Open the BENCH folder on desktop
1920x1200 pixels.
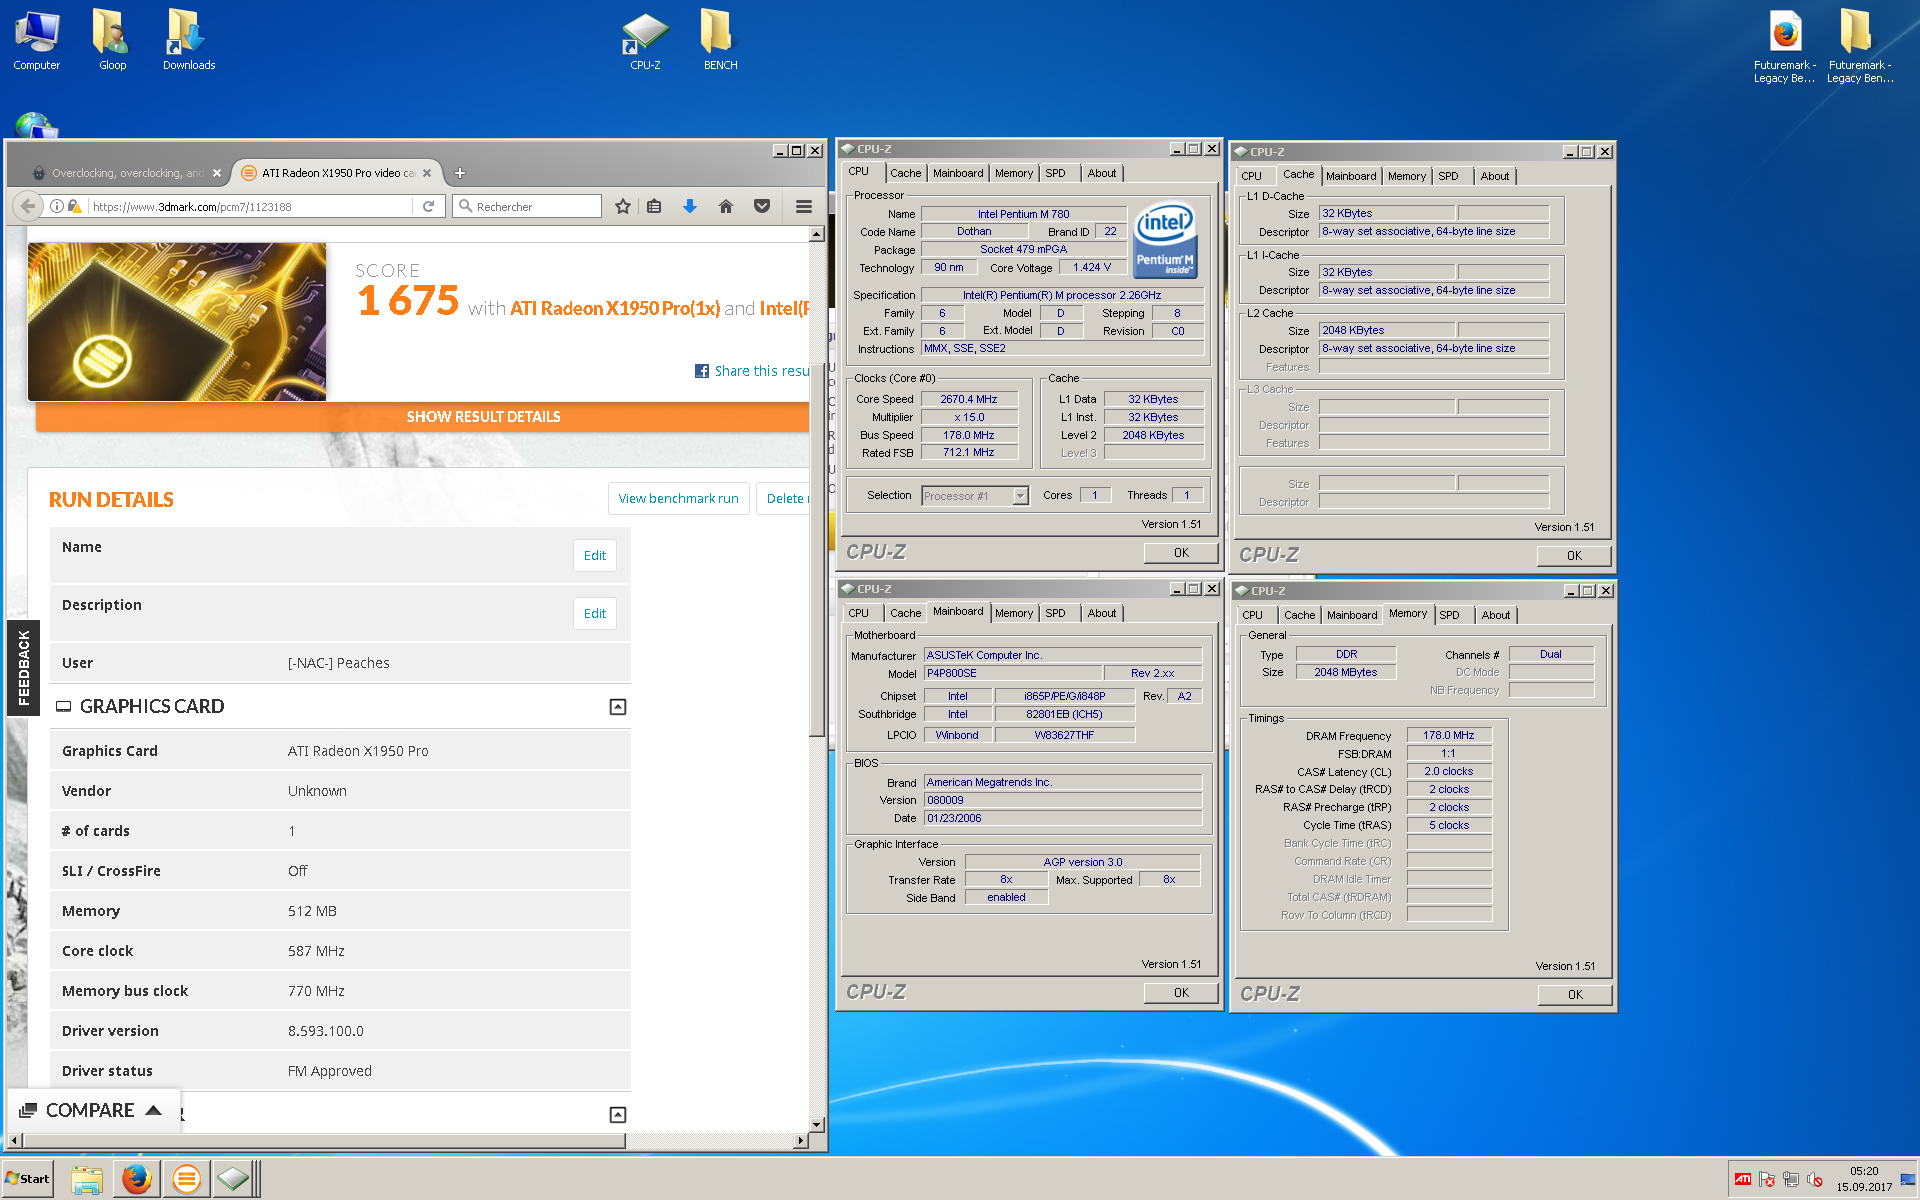pos(720,40)
